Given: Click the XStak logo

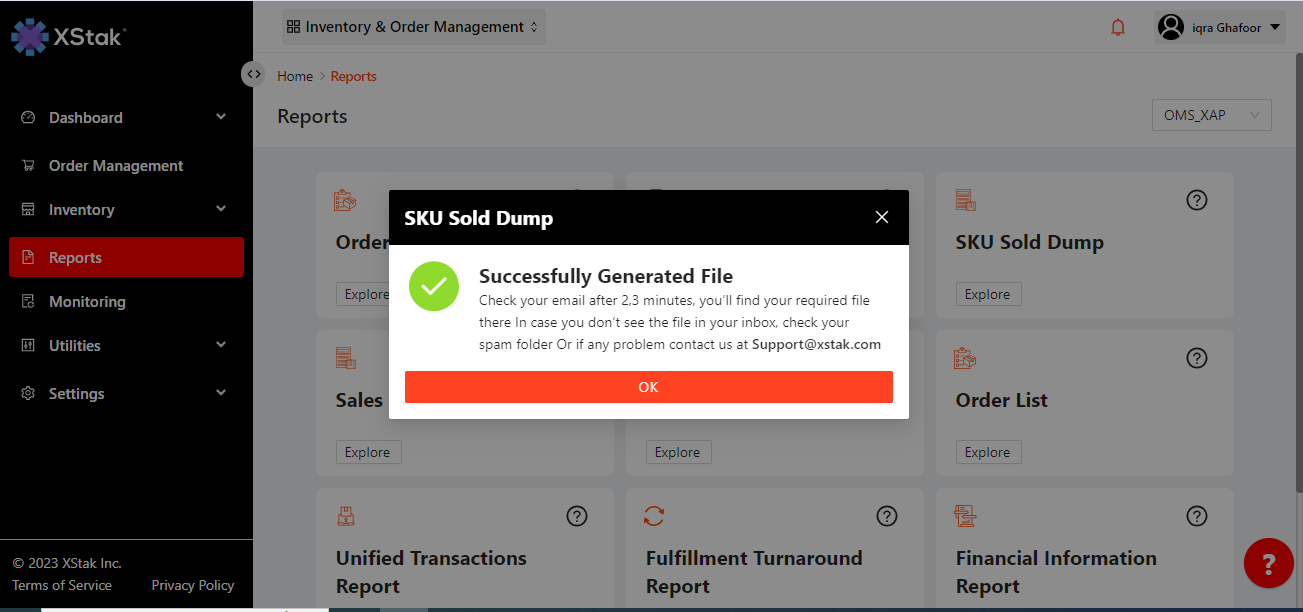Looking at the screenshot, I should 68,37.
